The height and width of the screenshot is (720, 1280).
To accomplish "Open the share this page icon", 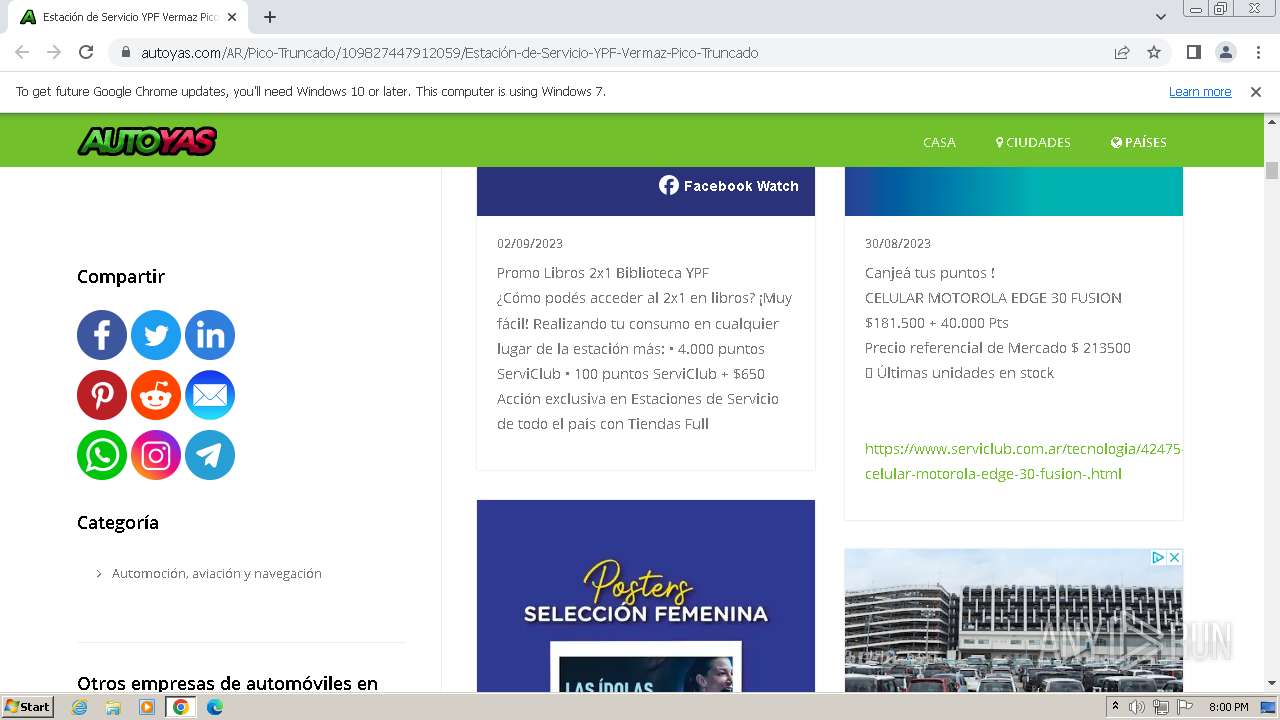I will pyautogui.click(x=1122, y=52).
